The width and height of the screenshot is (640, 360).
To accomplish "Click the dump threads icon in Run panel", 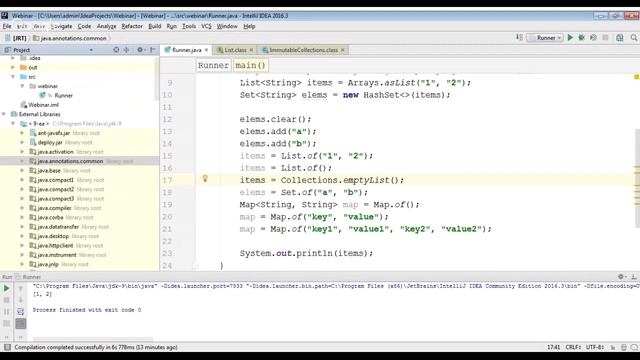I will pyautogui.click(x=7, y=323).
